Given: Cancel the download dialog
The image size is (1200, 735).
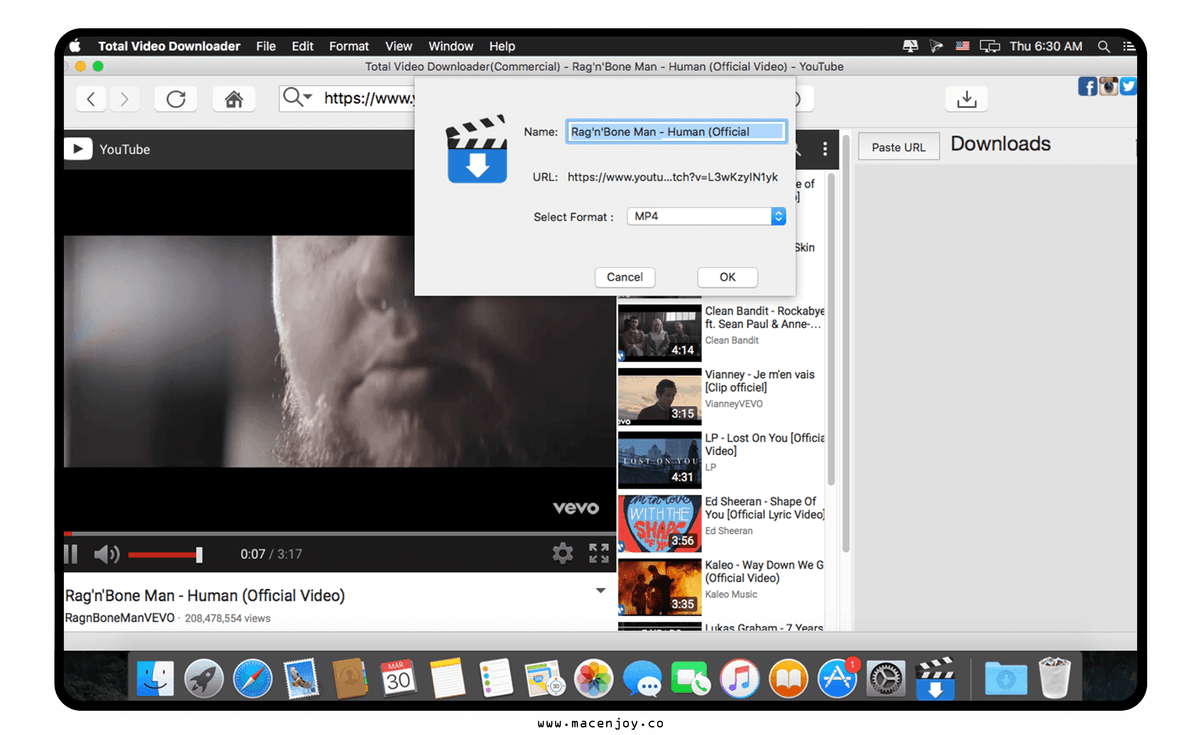Looking at the screenshot, I should [x=625, y=277].
